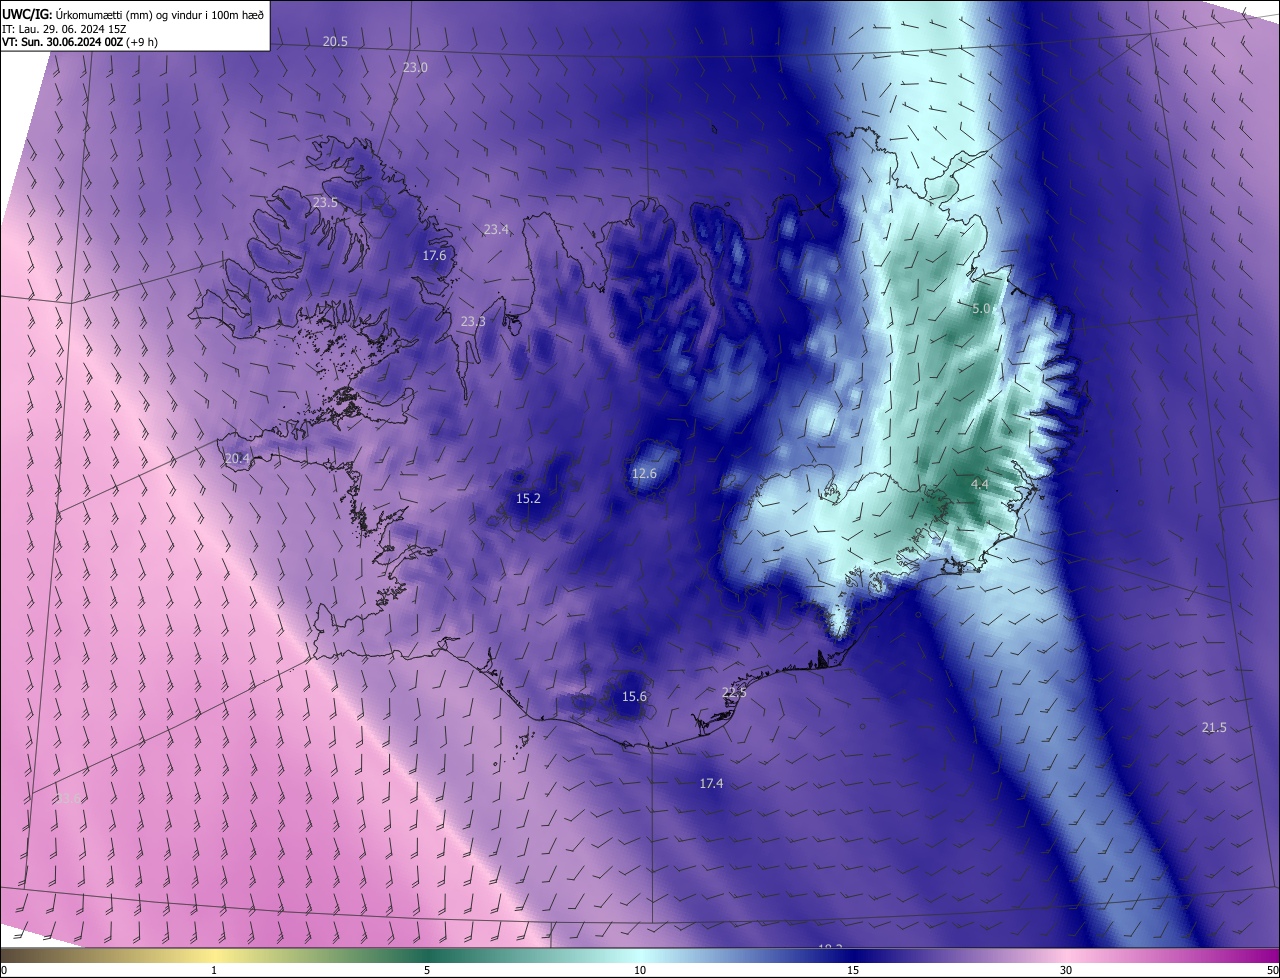The height and width of the screenshot is (978, 1280).
Task: Click the colour scale tick label 0
Action: tap(3, 970)
